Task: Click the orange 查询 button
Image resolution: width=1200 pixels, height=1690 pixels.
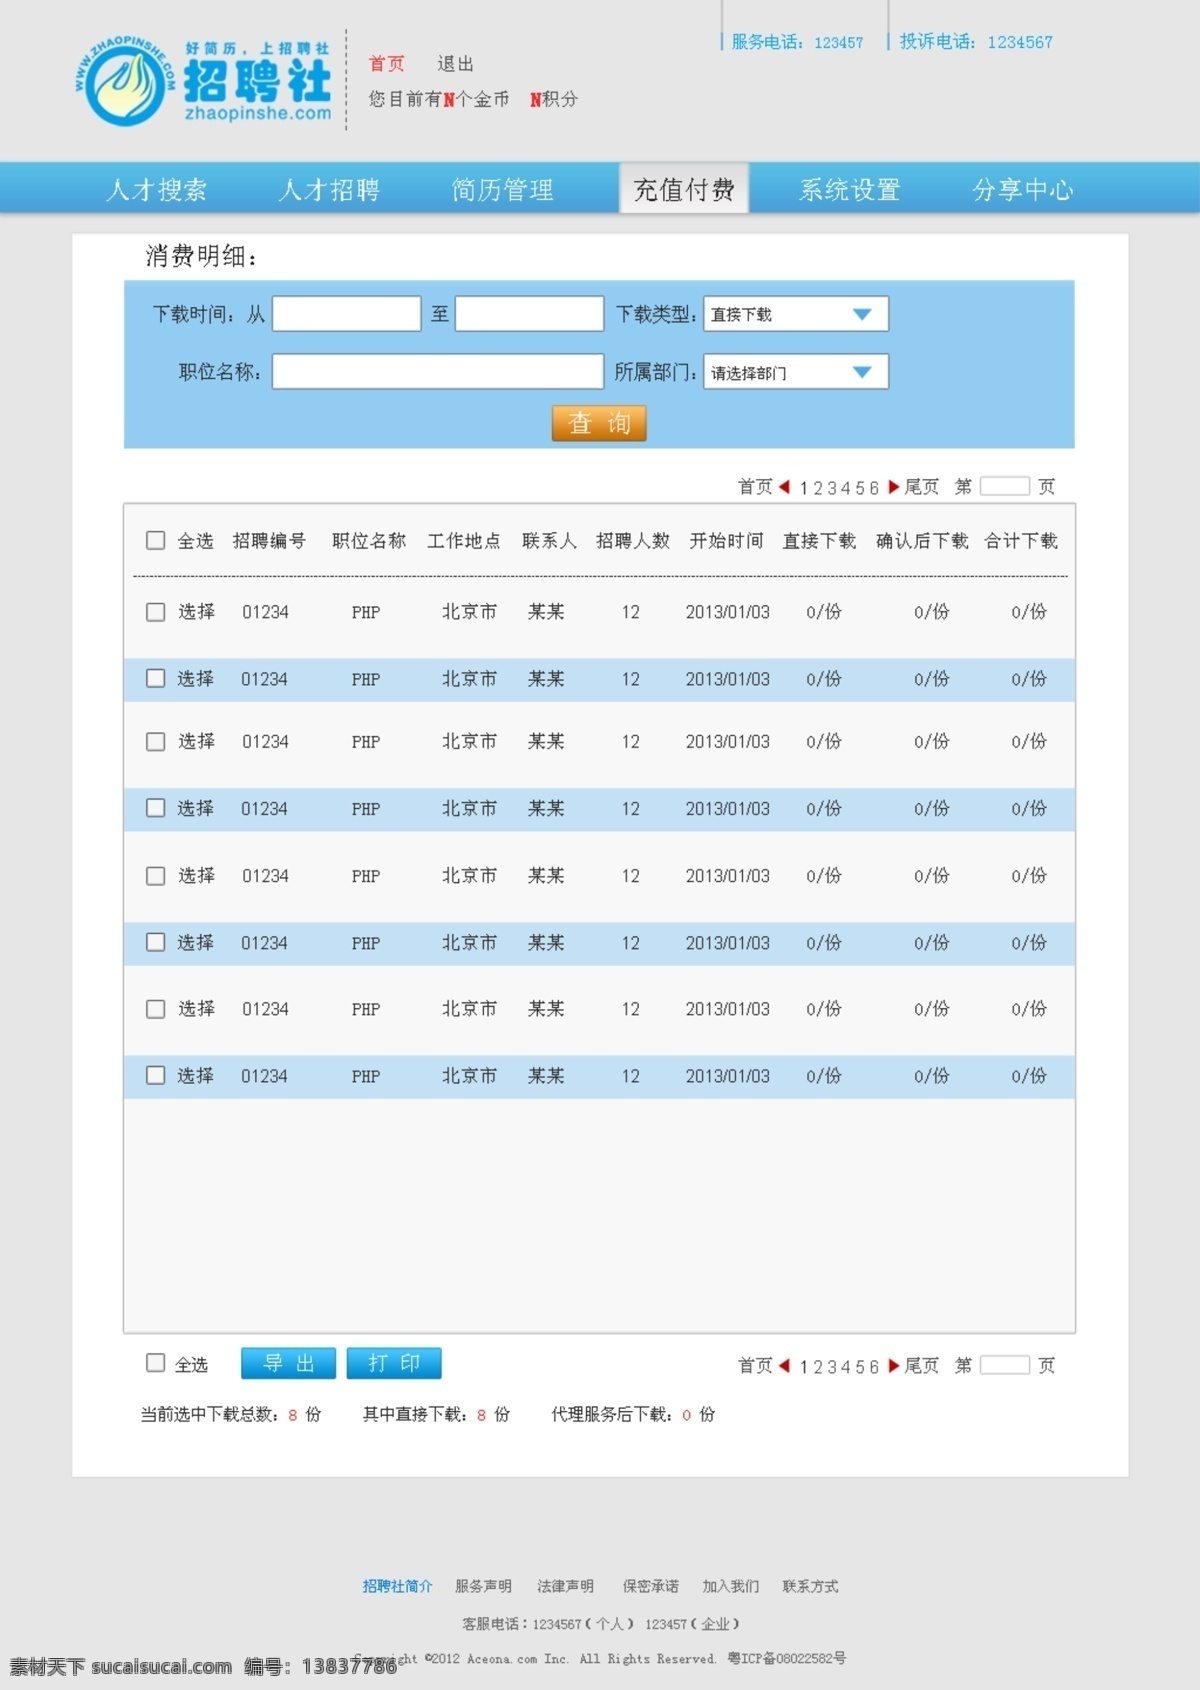Action: point(599,423)
